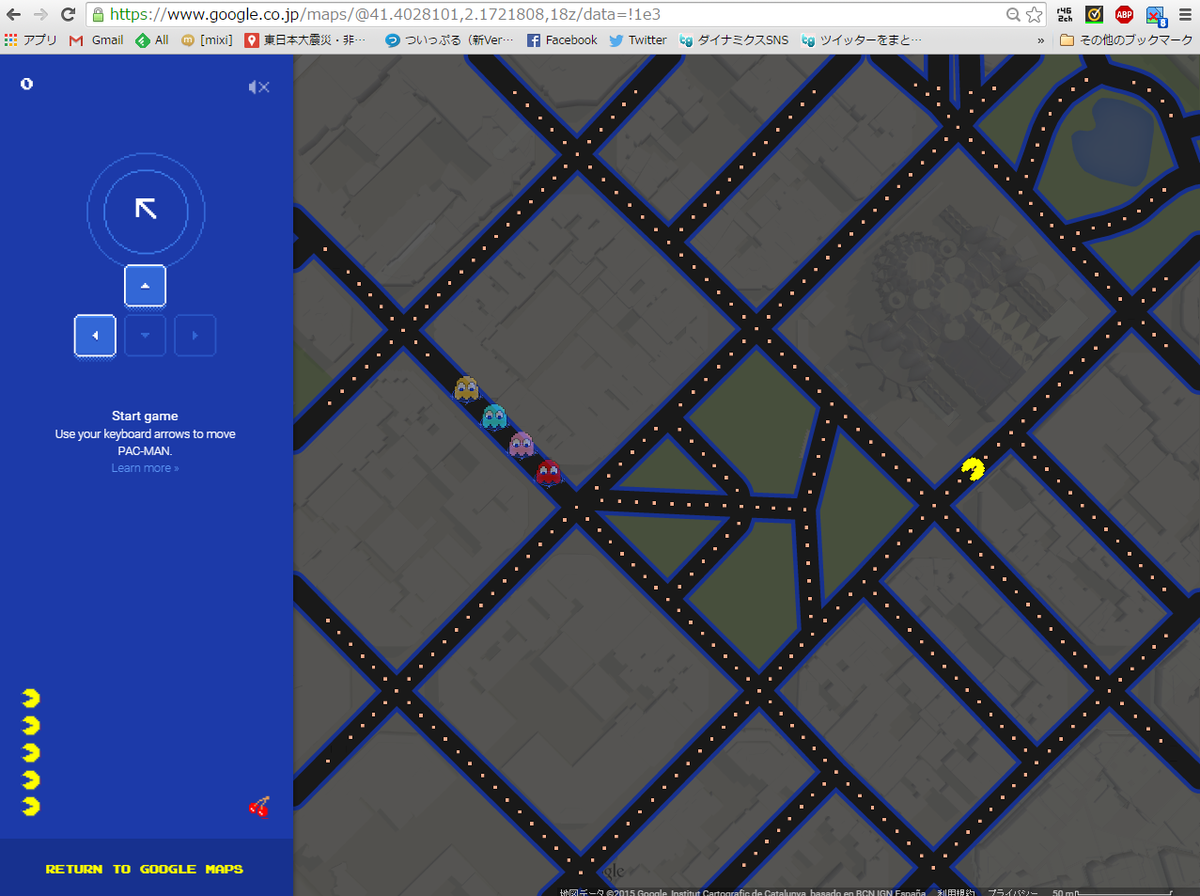This screenshot has height=896, width=1200.
Task: Click the left arrow key button
Action: pos(95,335)
